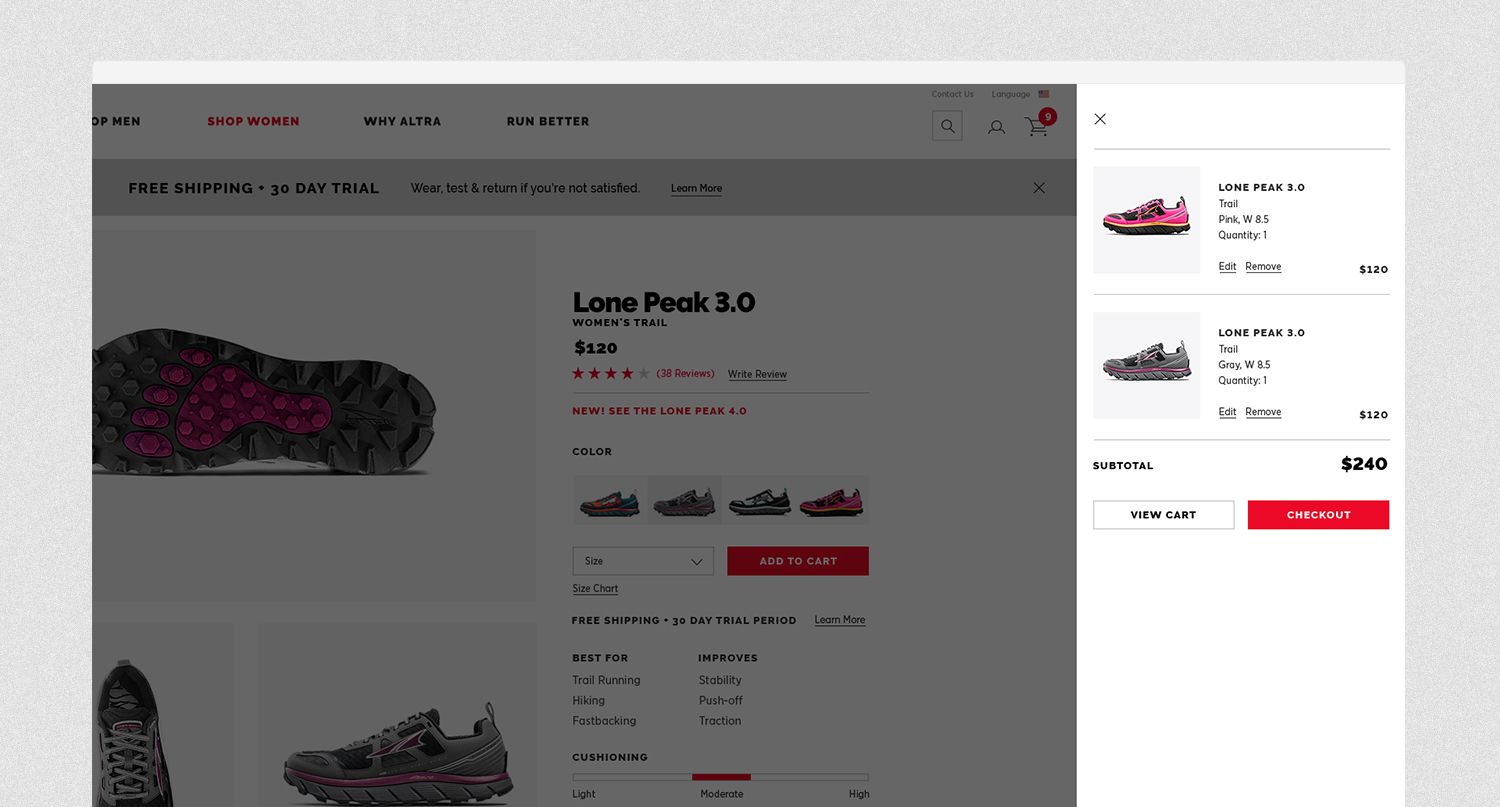Click the Hiking text
Screen dimensions: 1500x807
point(588,700)
